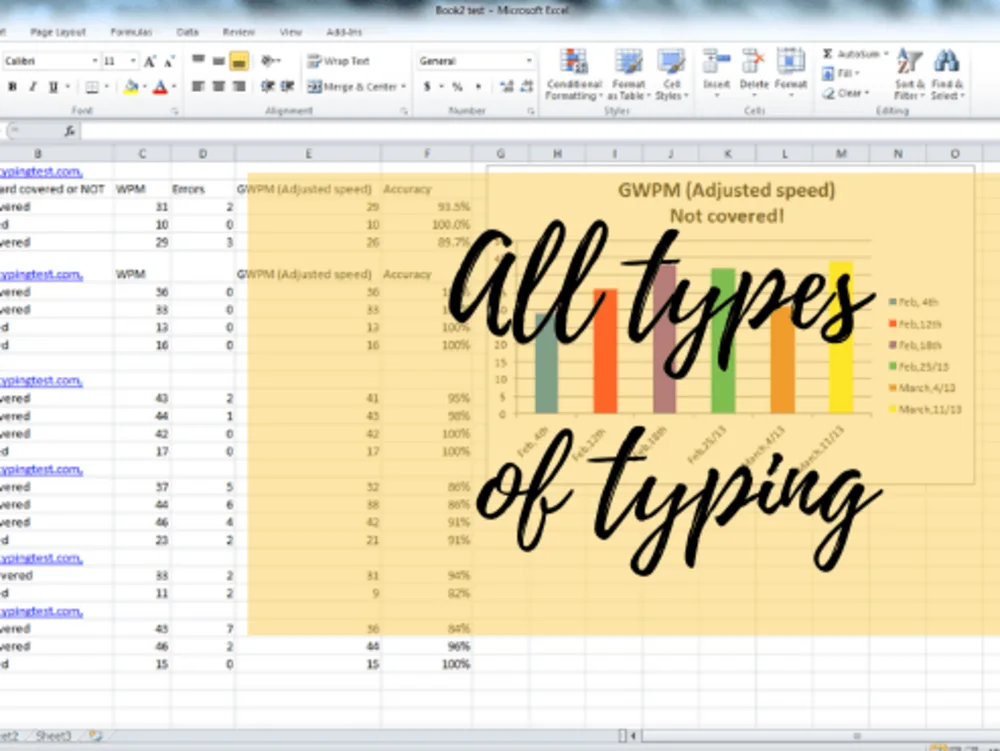Open the Number dialog launcher
The image size is (1000, 751).
[x=531, y=112]
